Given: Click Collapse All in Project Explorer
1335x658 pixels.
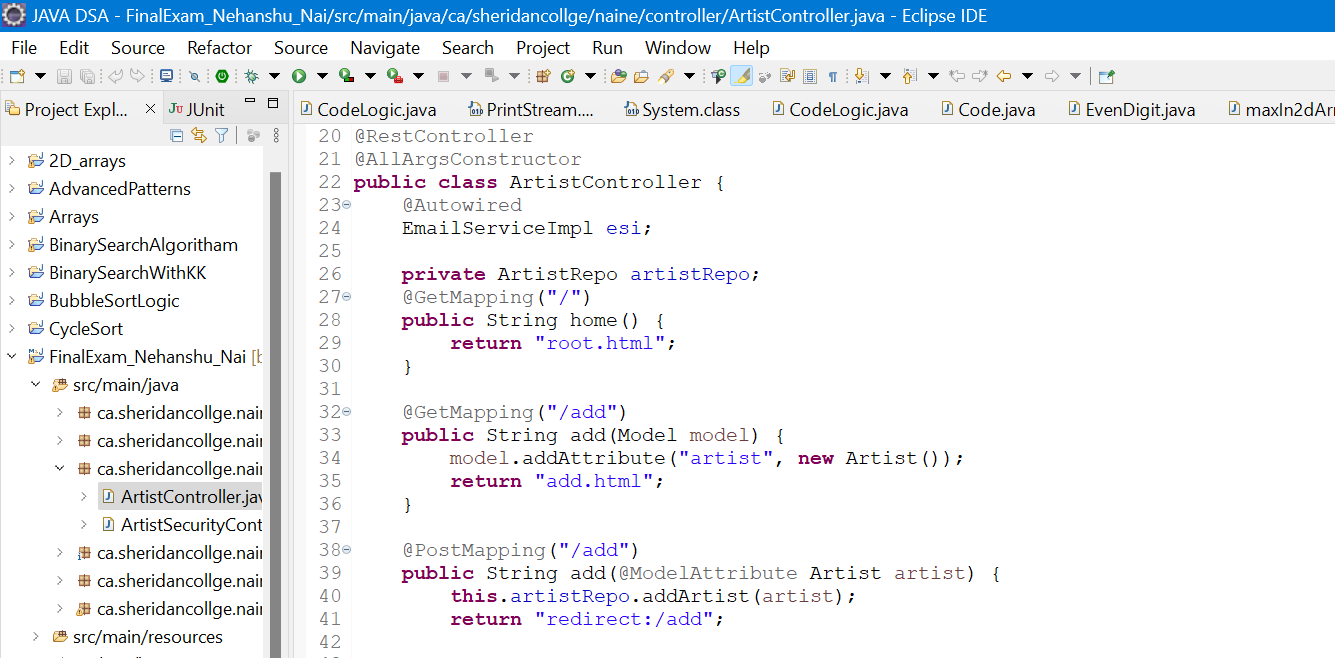Looking at the screenshot, I should [177, 135].
